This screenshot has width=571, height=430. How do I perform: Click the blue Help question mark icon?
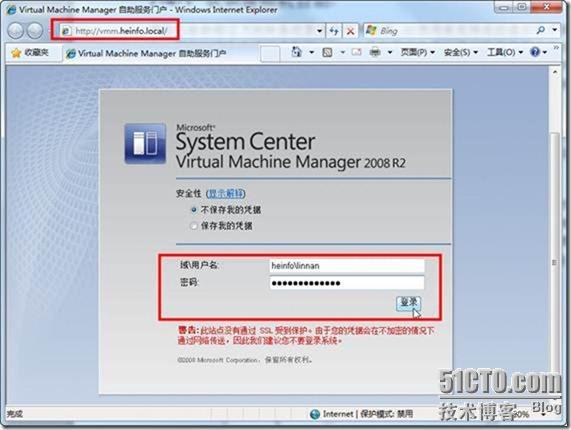pyautogui.click(x=535, y=52)
